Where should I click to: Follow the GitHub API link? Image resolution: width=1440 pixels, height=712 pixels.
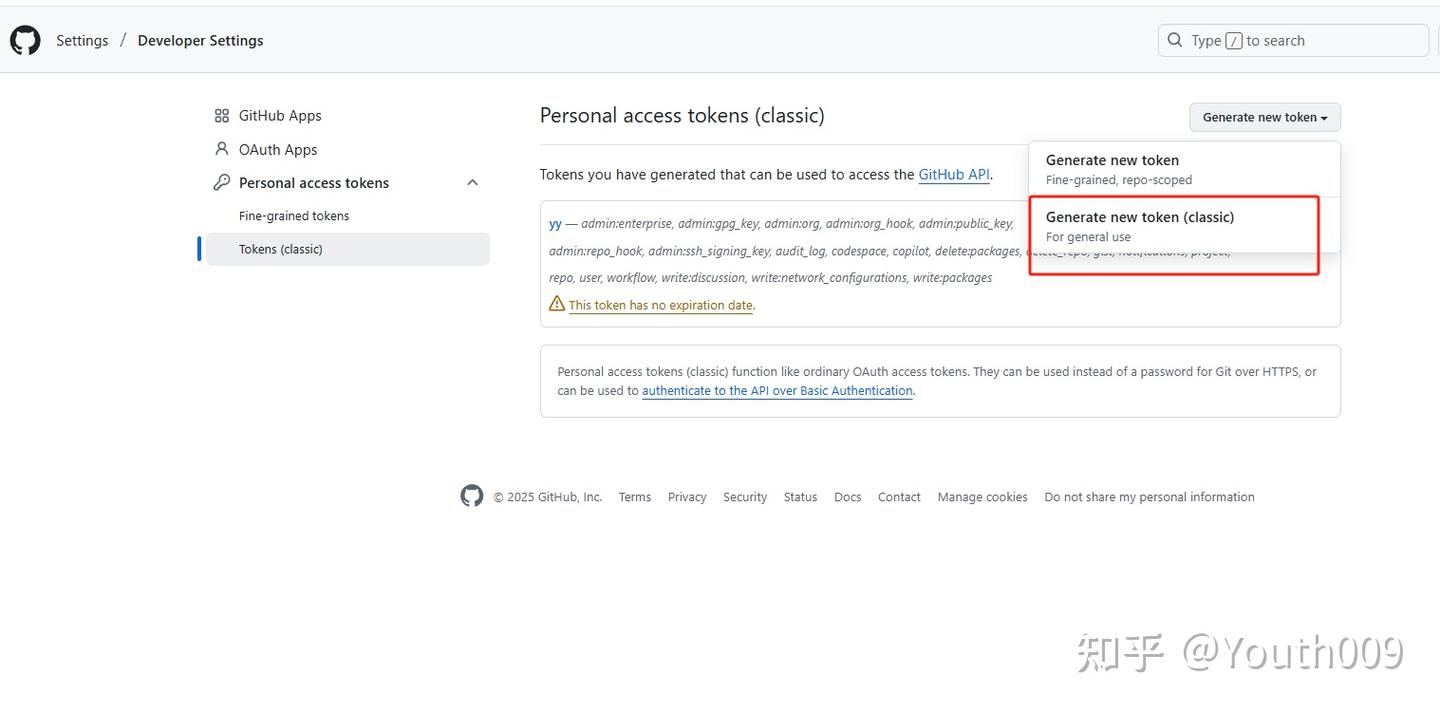click(x=954, y=174)
